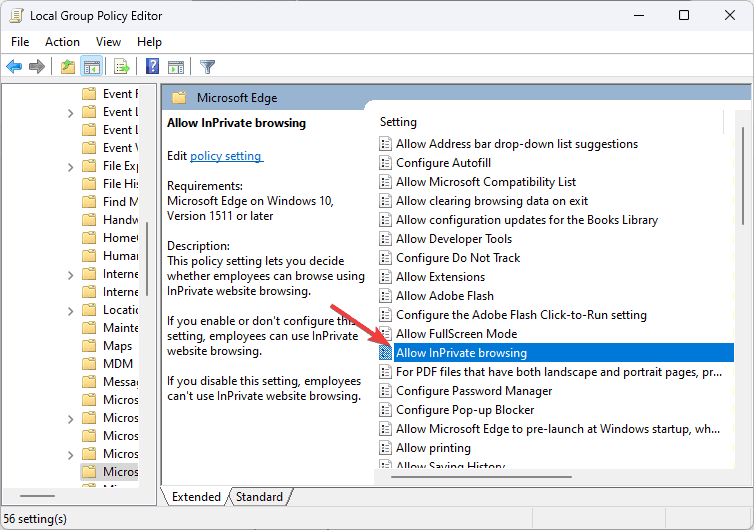Click icon of selected Allow InPrivate browsing
This screenshot has width=754, height=530.
click(x=385, y=353)
